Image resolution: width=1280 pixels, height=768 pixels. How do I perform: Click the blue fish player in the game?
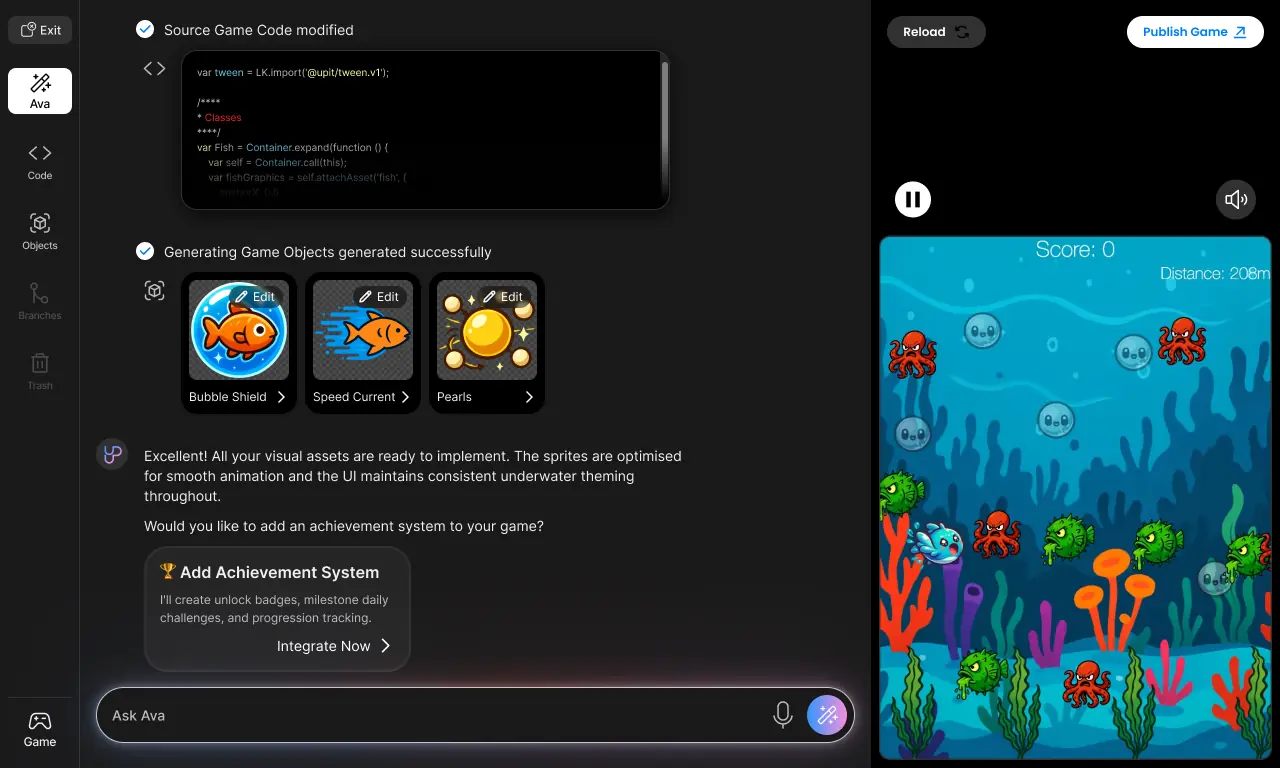938,543
